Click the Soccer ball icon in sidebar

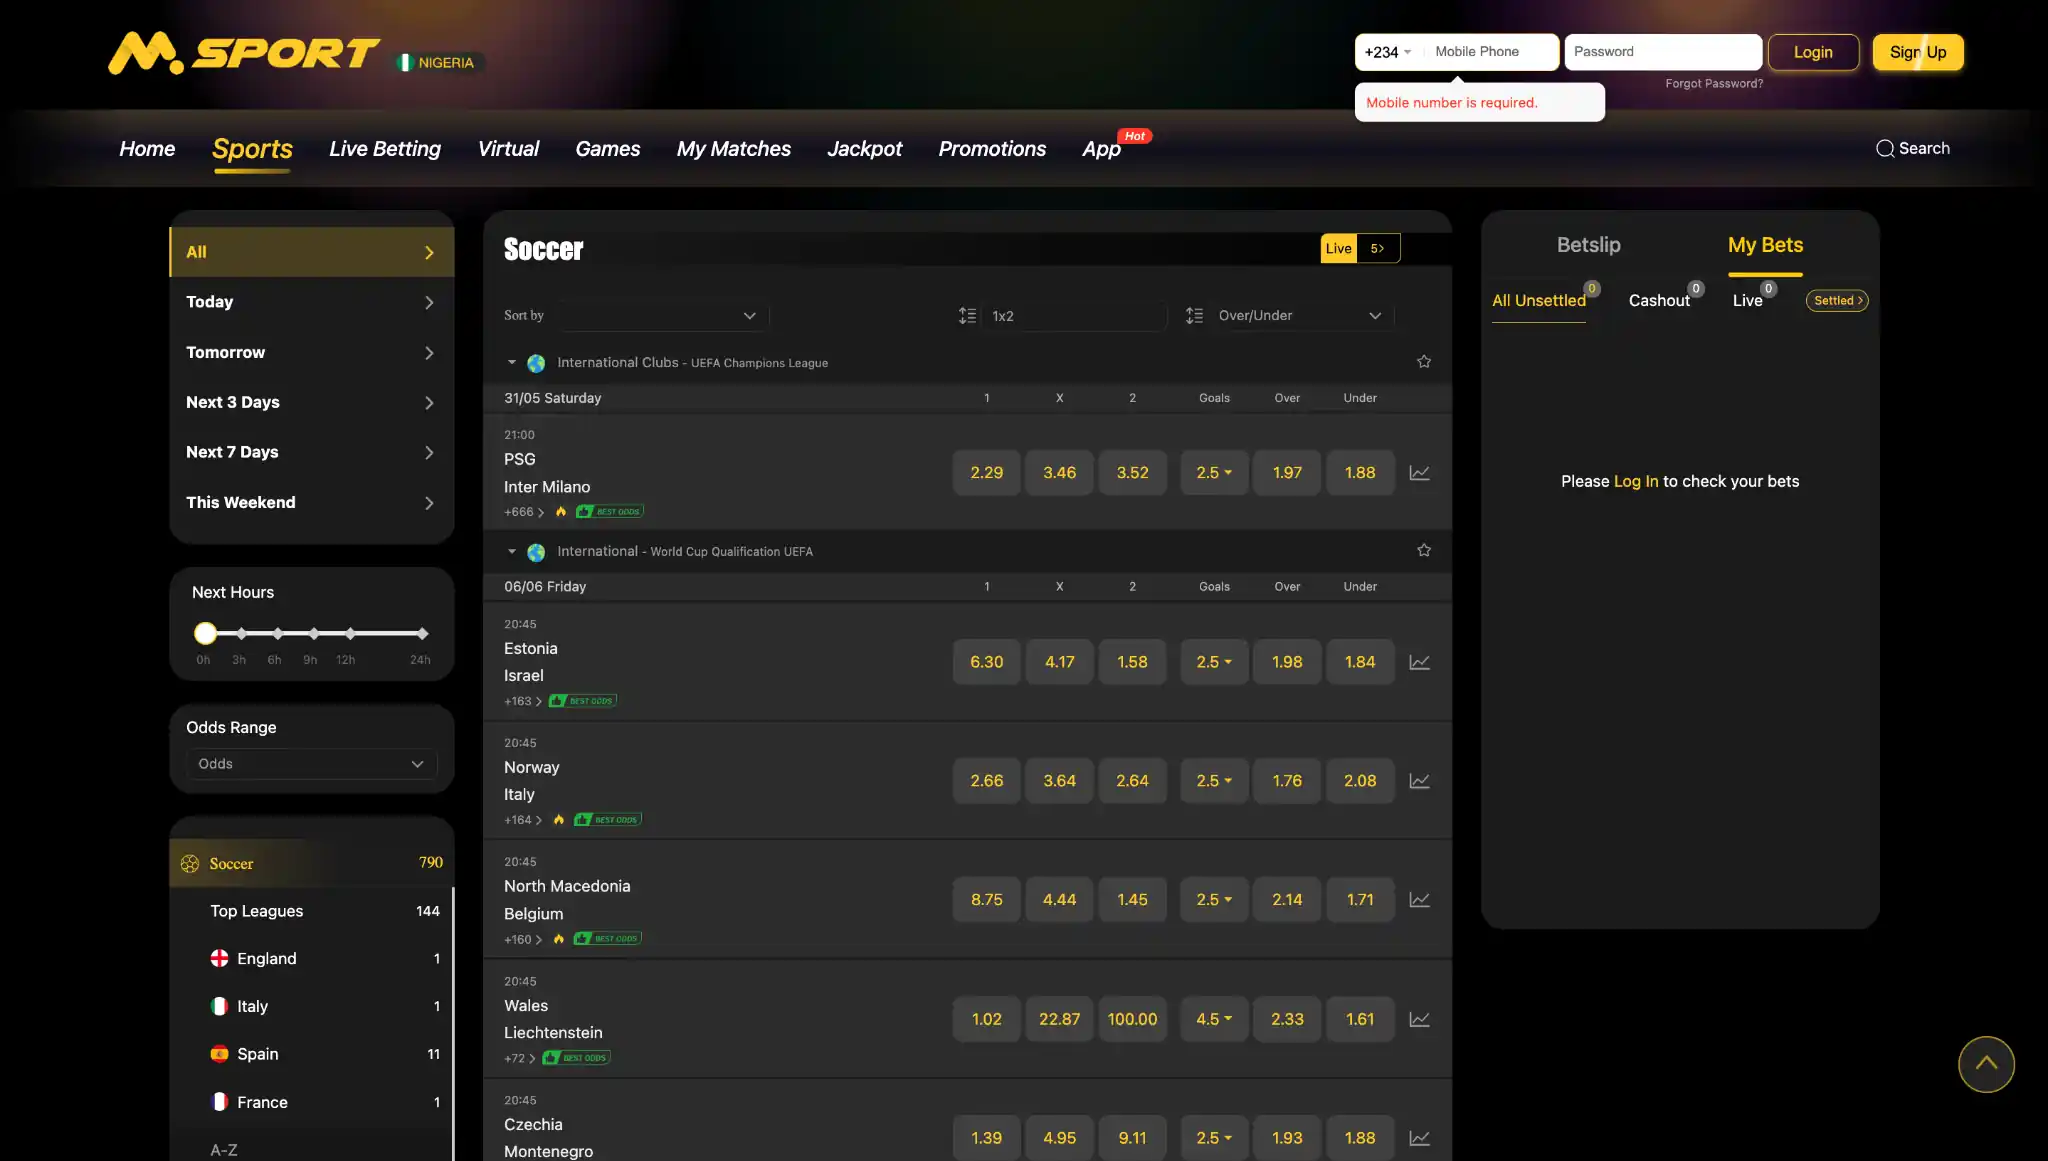(x=190, y=864)
